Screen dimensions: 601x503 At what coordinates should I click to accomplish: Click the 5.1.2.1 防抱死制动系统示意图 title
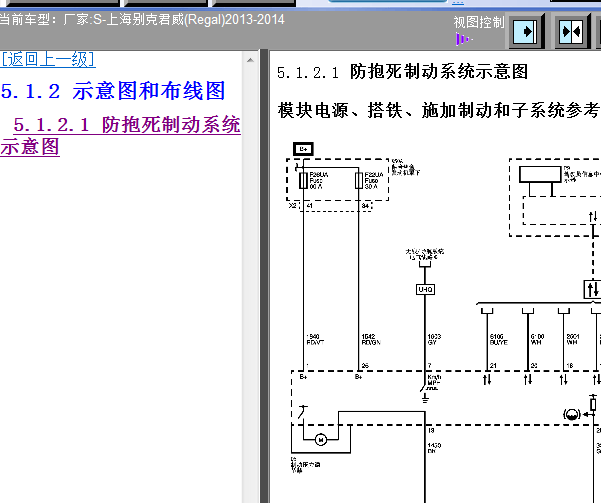(x=402, y=72)
